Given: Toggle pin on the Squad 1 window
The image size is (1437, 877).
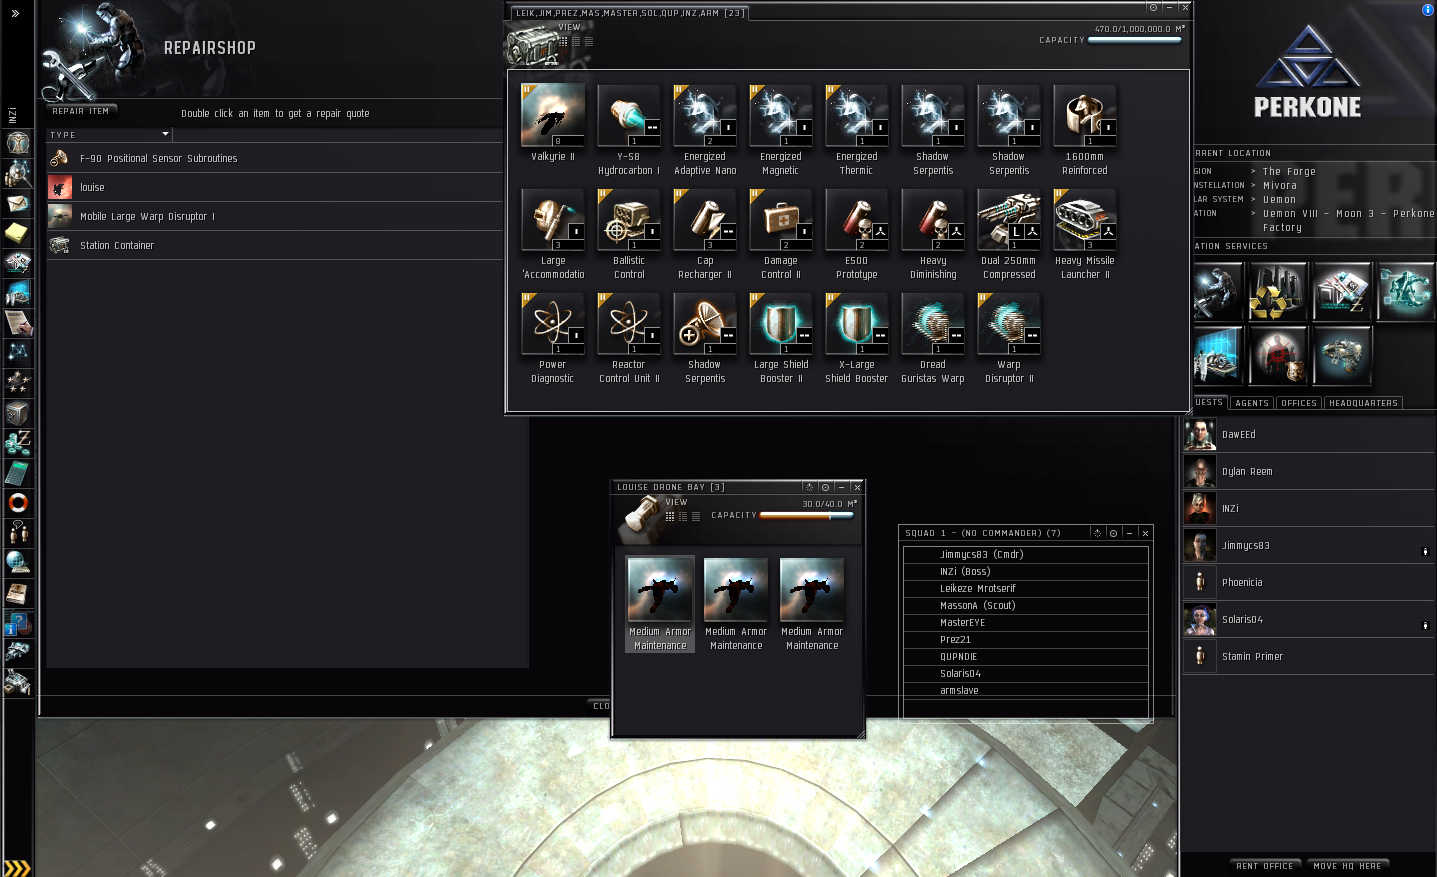Looking at the screenshot, I should point(1114,533).
